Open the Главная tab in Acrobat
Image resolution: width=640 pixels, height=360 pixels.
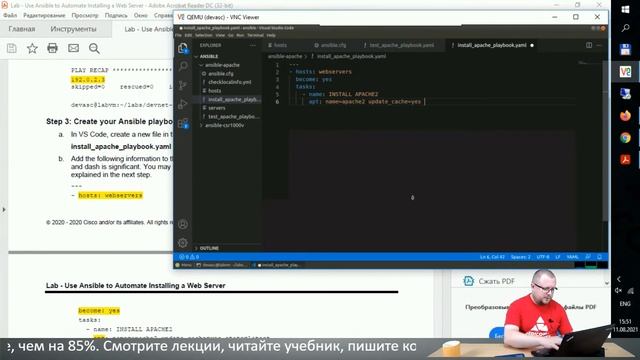[x=22, y=29]
